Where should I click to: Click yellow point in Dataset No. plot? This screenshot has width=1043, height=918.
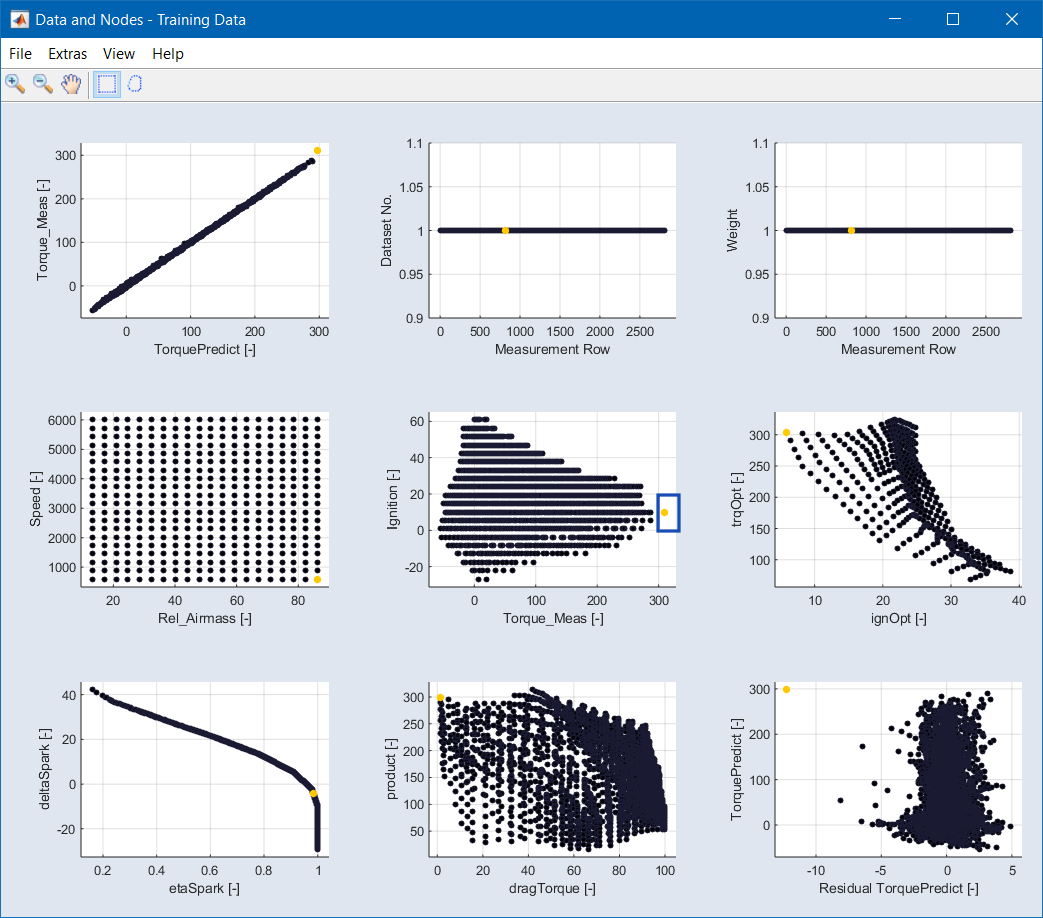[505, 231]
